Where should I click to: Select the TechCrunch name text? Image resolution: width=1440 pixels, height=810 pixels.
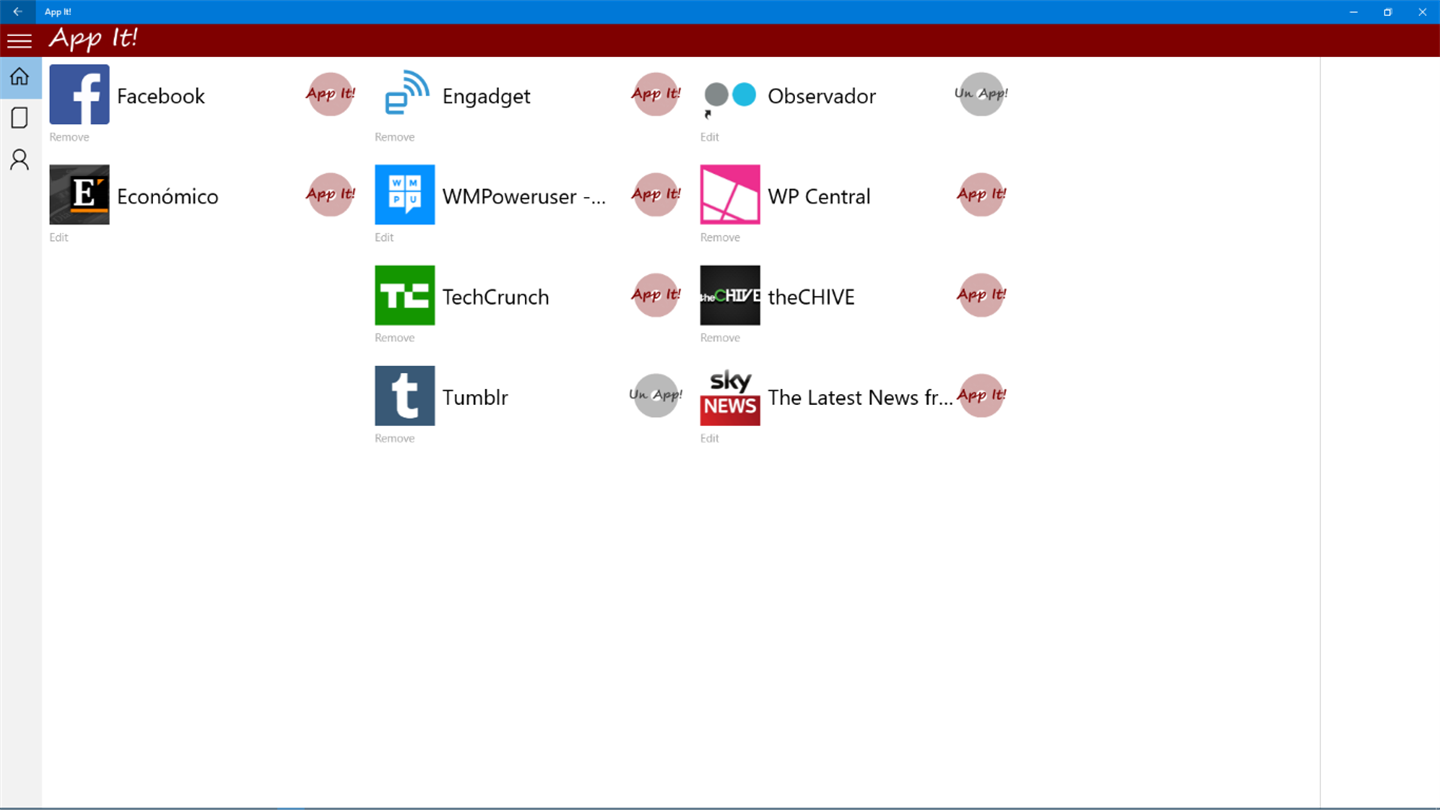pos(496,297)
